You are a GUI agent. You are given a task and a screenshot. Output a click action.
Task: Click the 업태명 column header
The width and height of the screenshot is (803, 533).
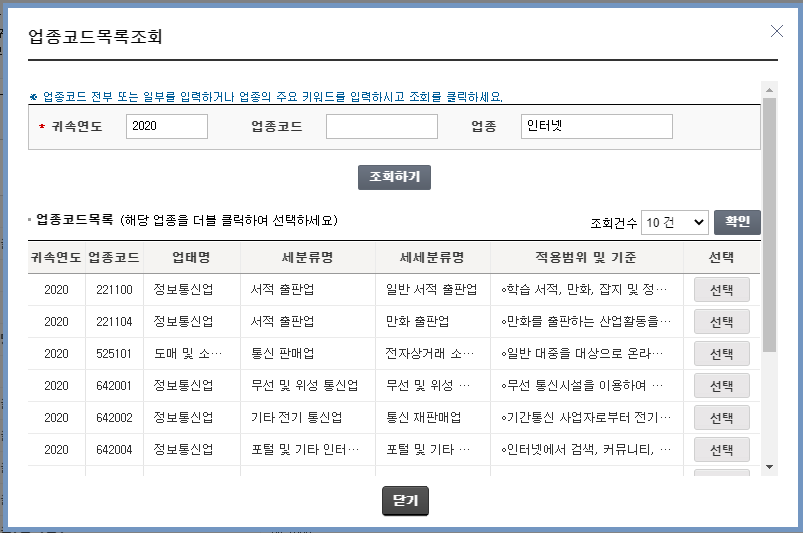191,257
